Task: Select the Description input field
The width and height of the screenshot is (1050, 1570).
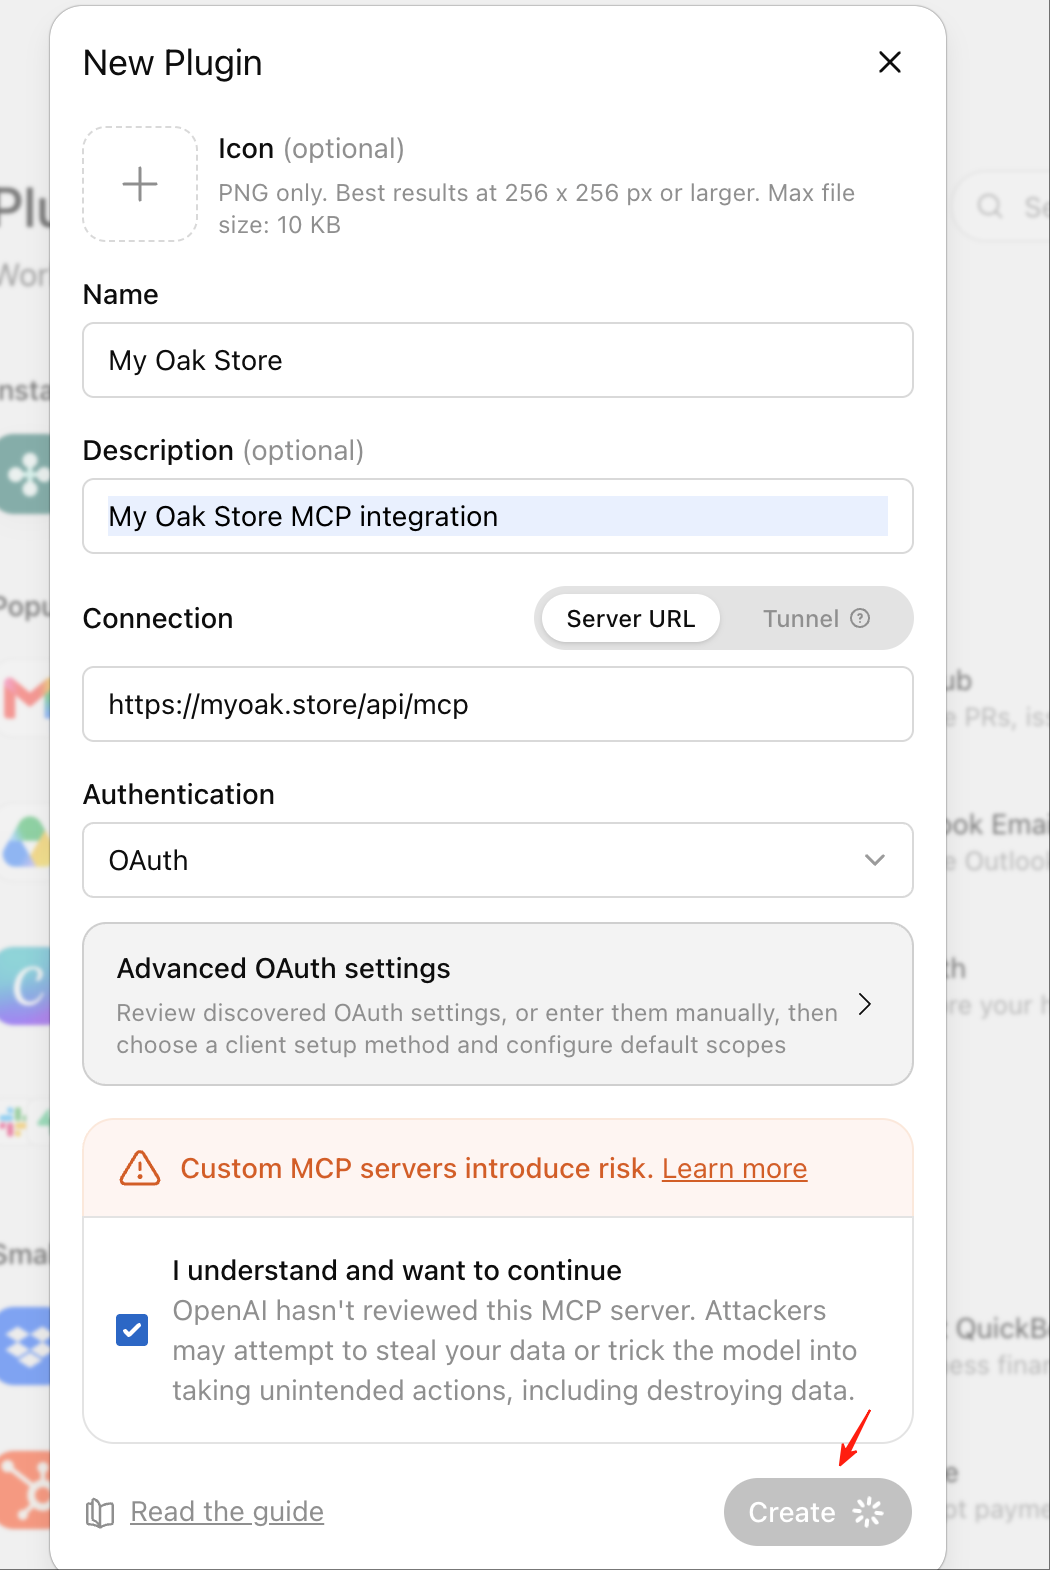Action: [x=498, y=516]
